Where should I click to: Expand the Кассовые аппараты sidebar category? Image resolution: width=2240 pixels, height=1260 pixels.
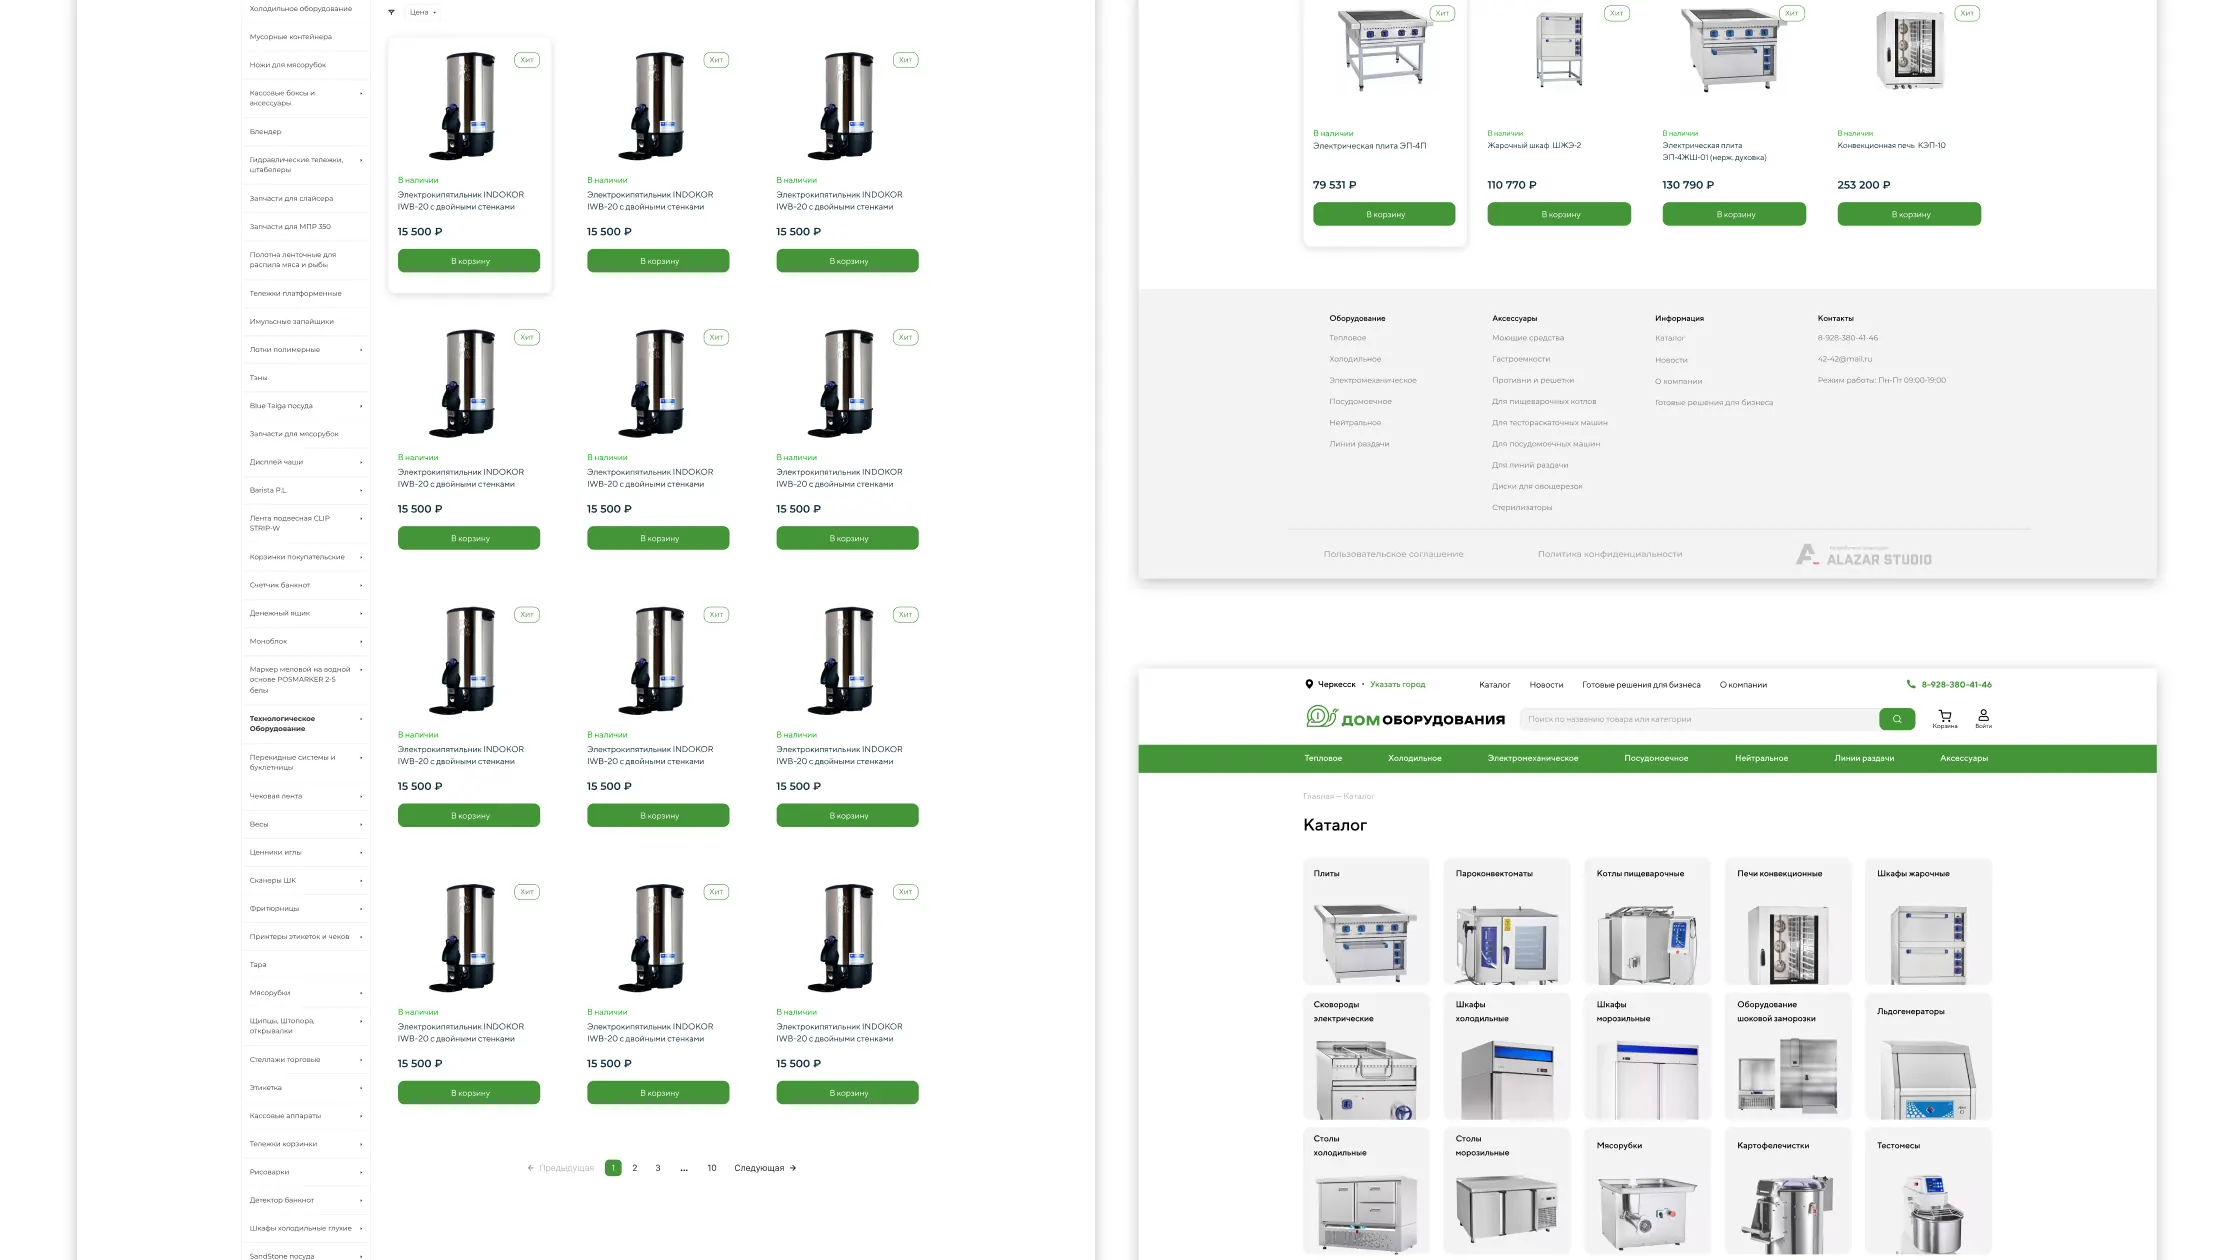click(361, 1116)
